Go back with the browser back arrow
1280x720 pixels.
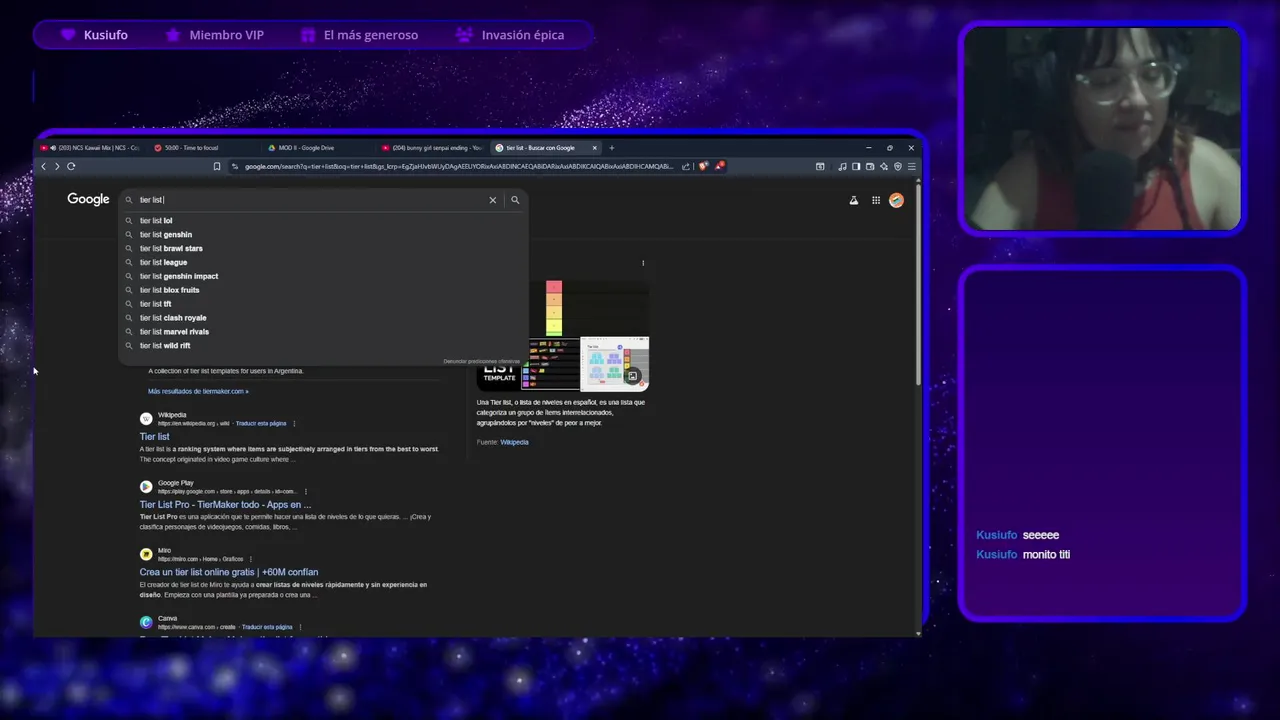coord(43,166)
